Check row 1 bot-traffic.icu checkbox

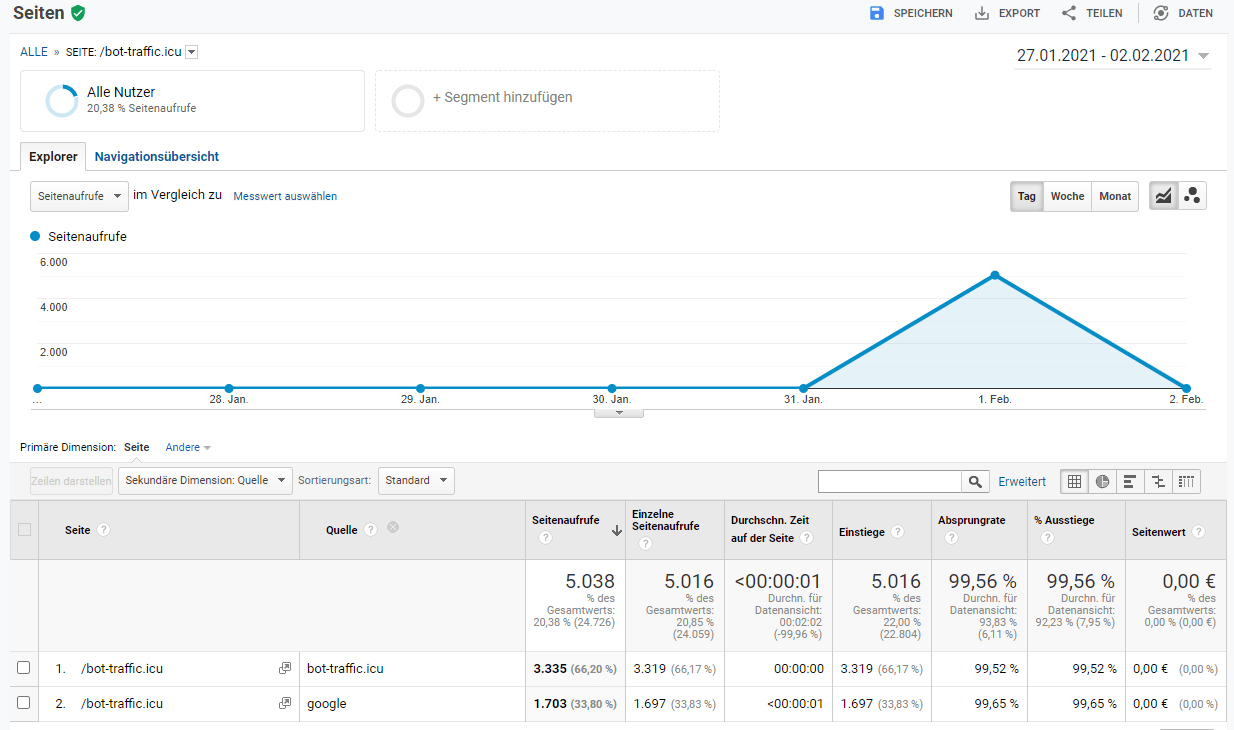(24, 669)
